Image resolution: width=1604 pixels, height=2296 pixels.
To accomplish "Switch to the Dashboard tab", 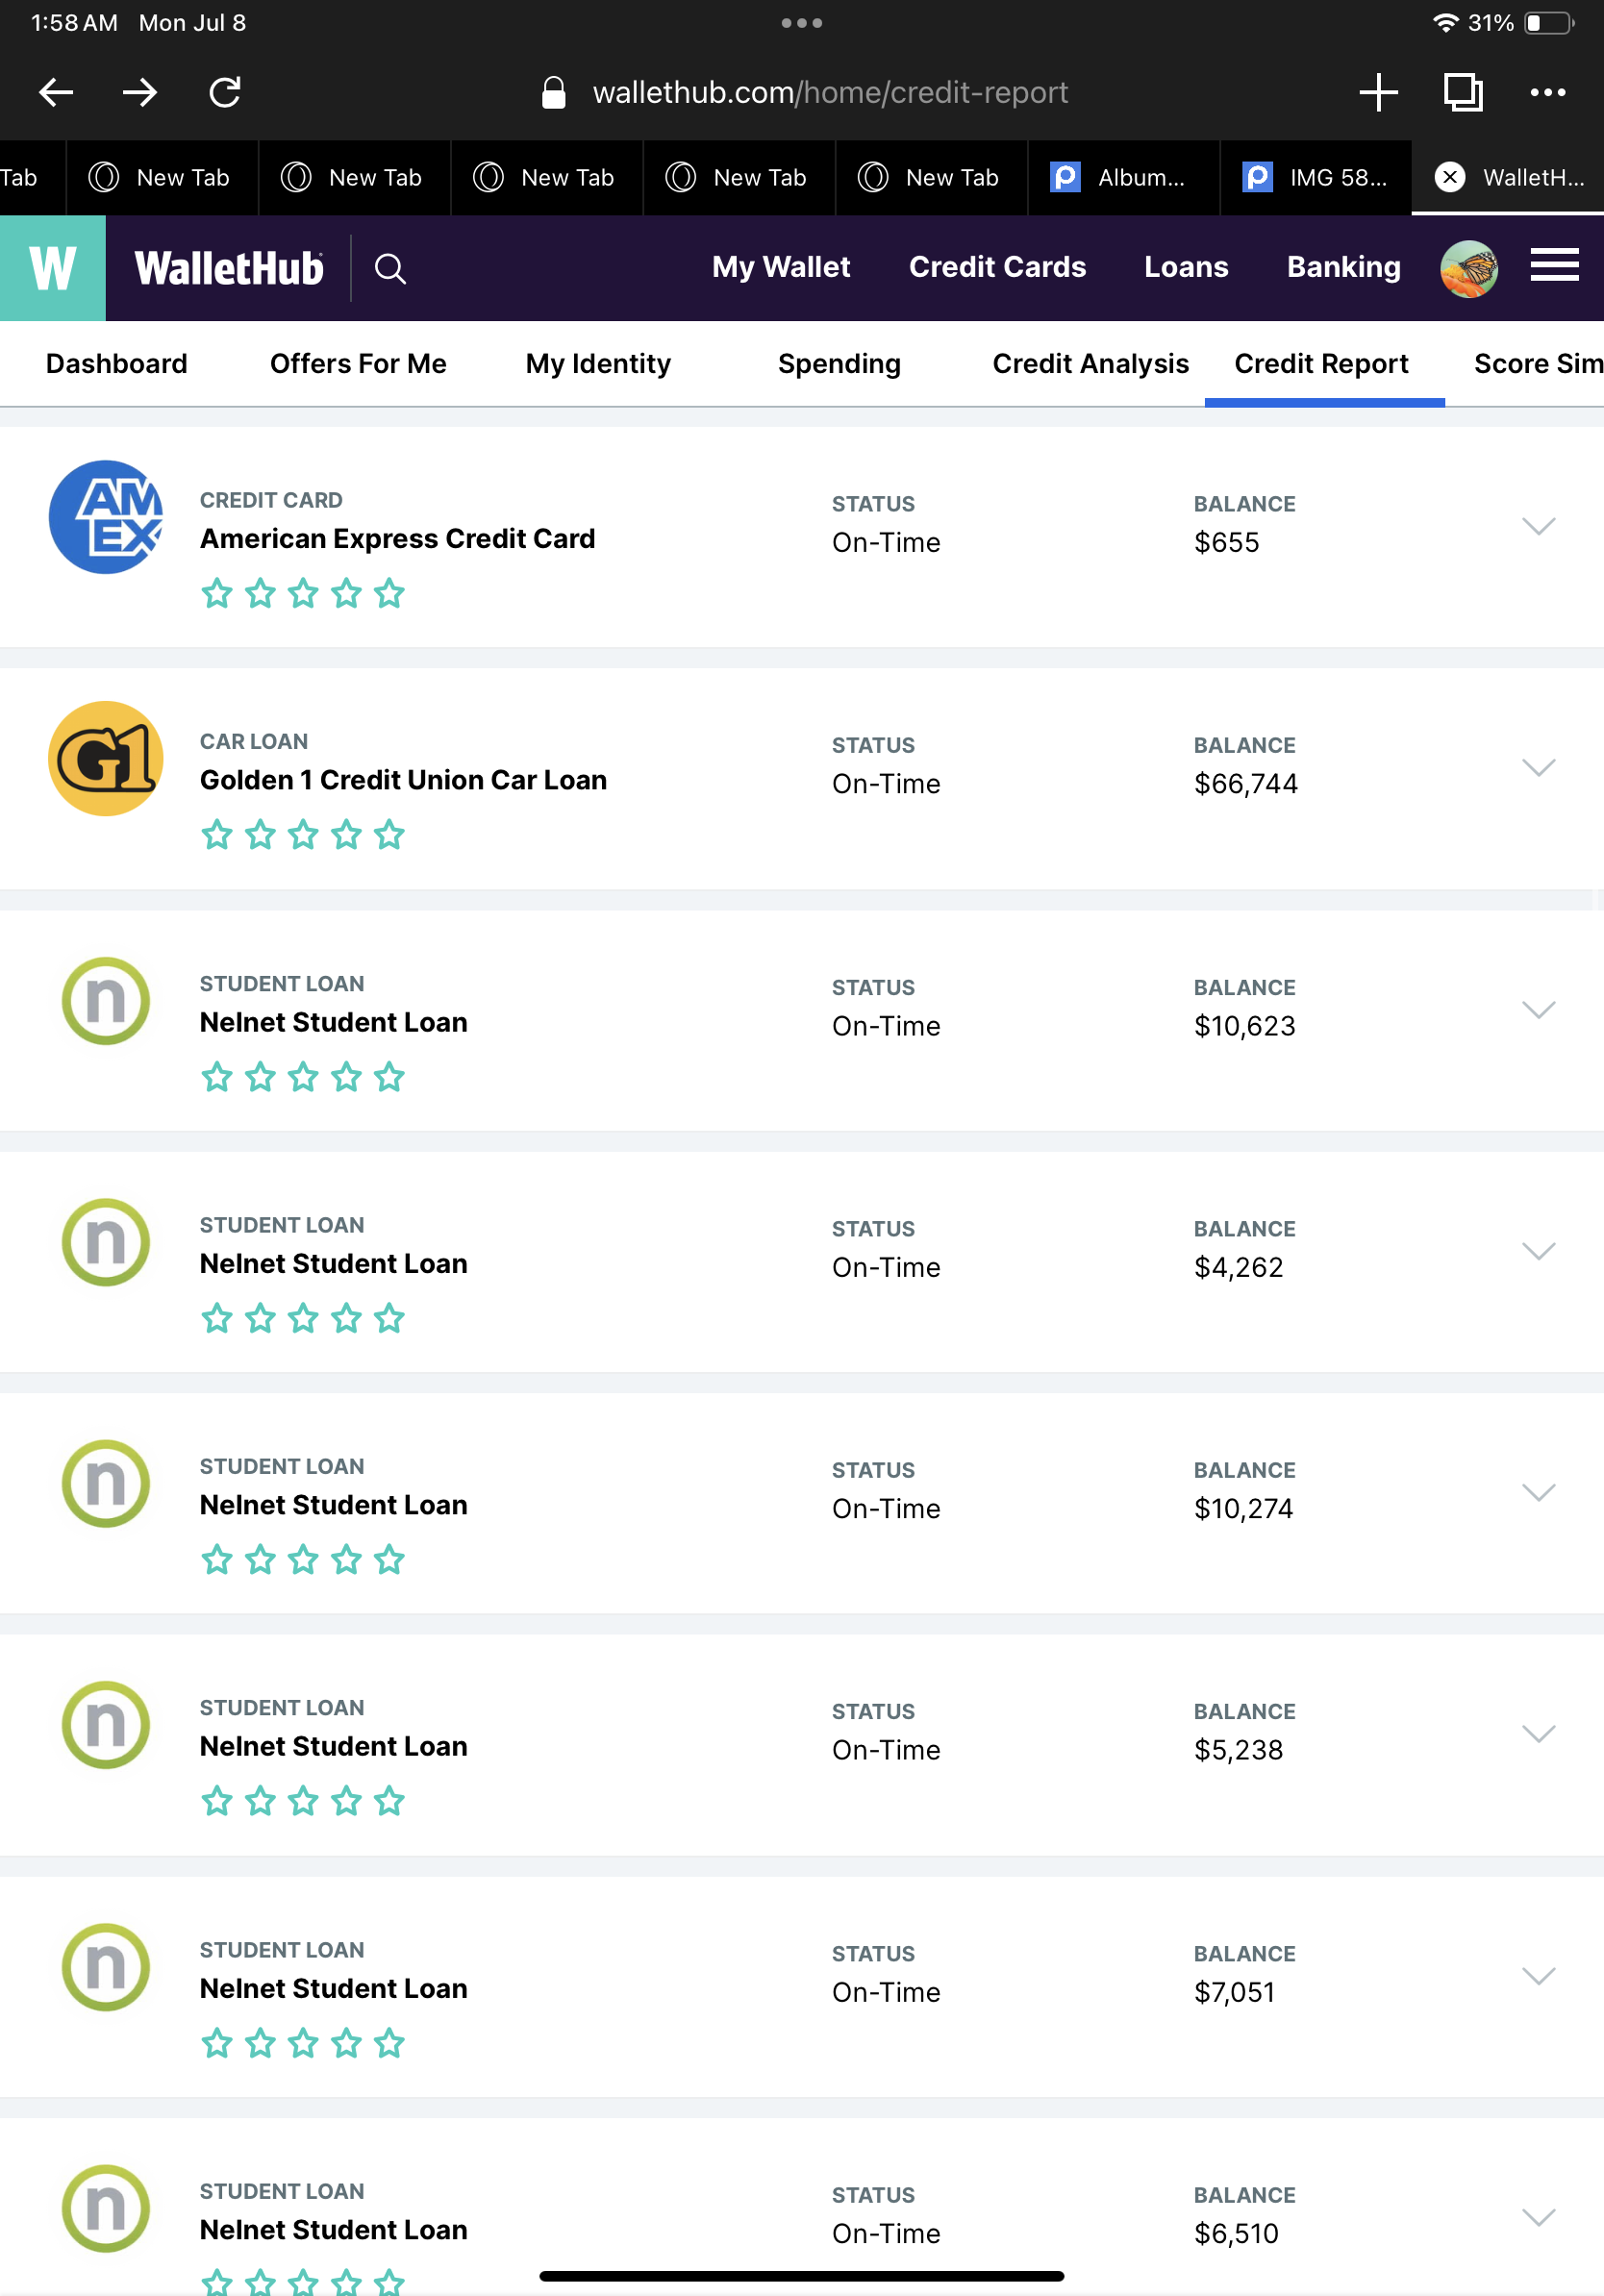I will click(x=116, y=364).
